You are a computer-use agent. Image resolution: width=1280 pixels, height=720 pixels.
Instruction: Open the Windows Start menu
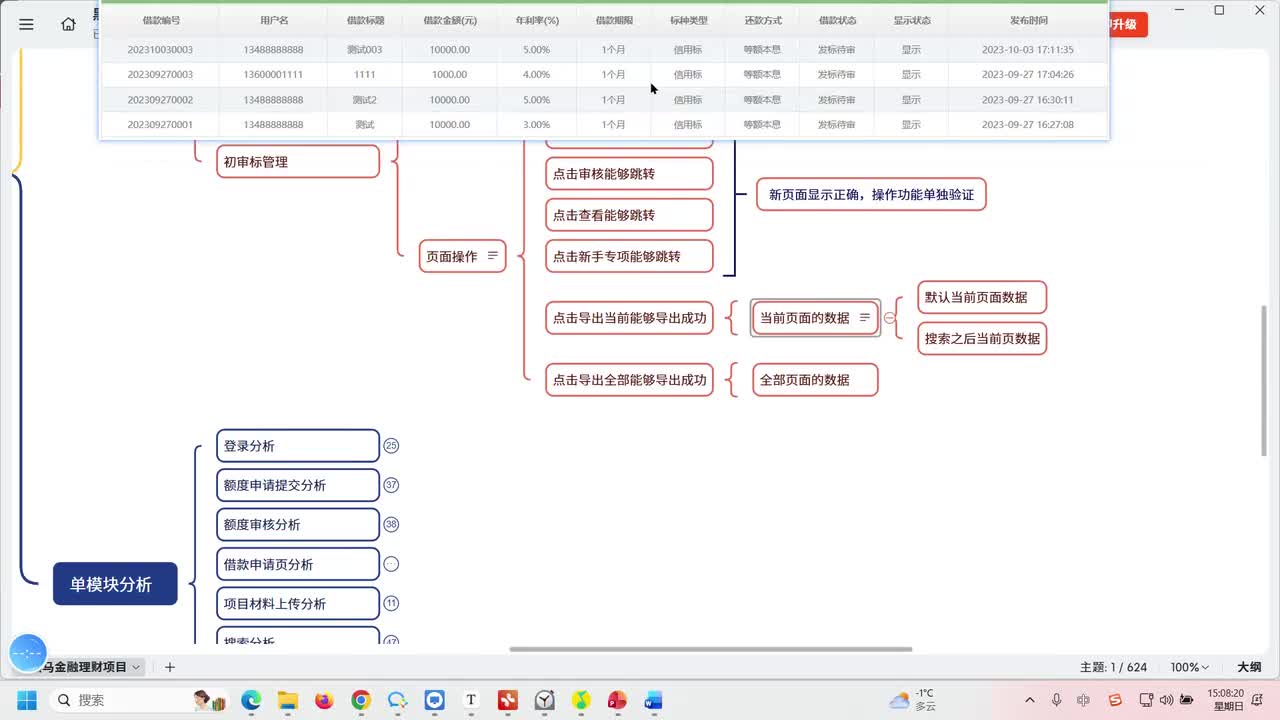click(x=26, y=700)
